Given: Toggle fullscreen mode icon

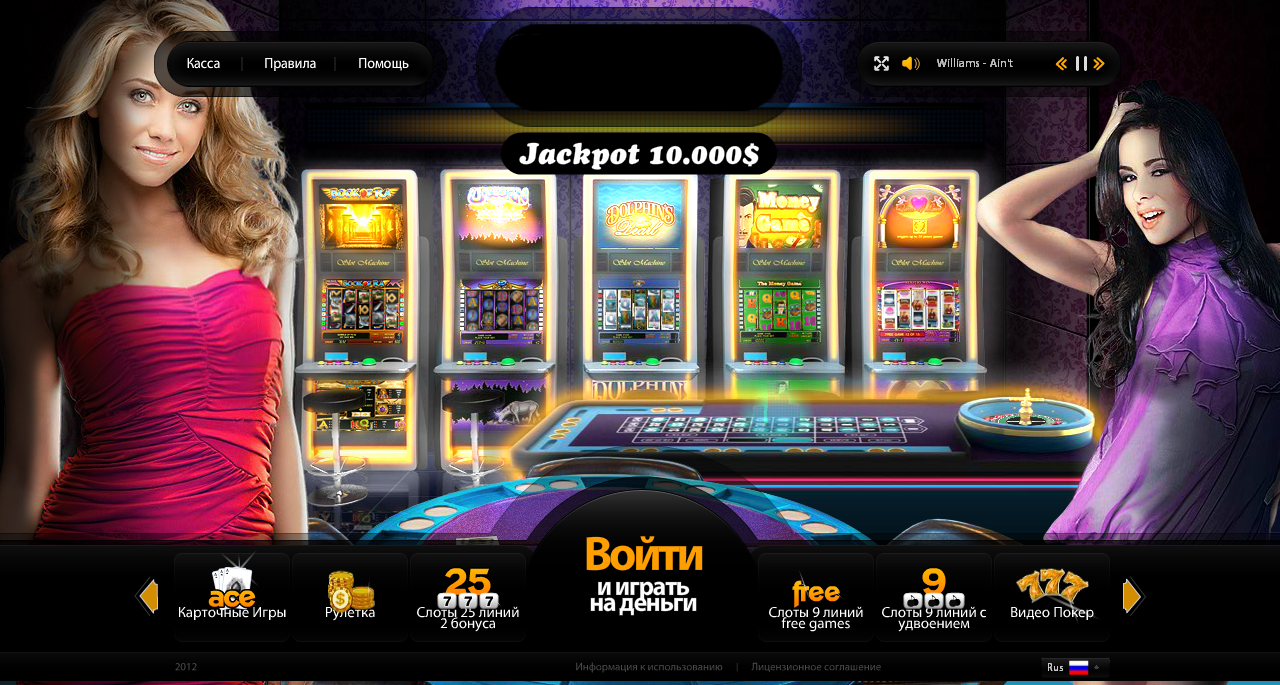Looking at the screenshot, I should point(881,64).
